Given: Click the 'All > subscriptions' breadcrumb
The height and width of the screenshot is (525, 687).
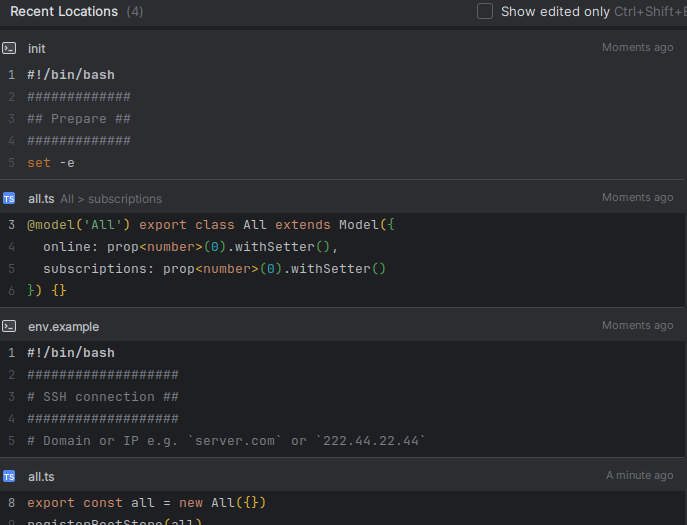Looking at the screenshot, I should tap(111, 199).
